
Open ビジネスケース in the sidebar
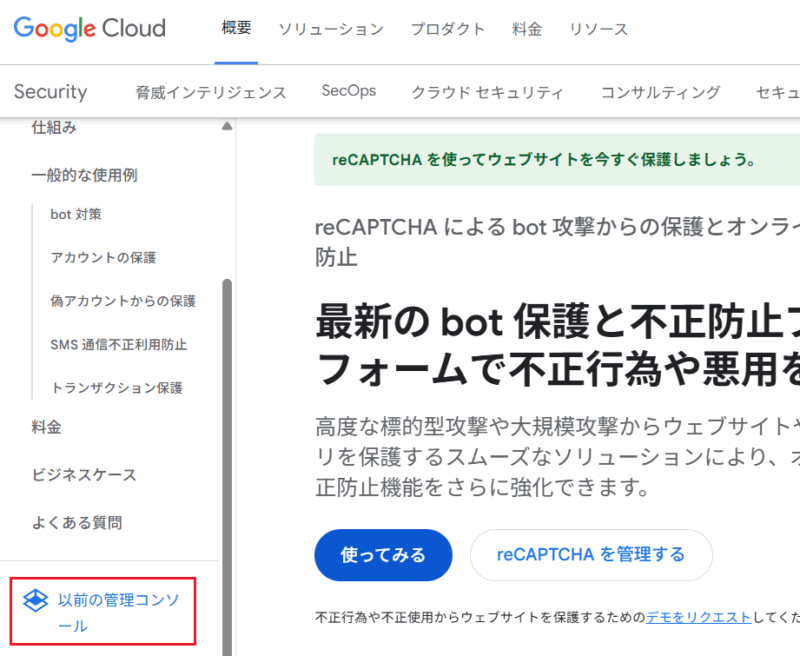pyautogui.click(x=84, y=475)
